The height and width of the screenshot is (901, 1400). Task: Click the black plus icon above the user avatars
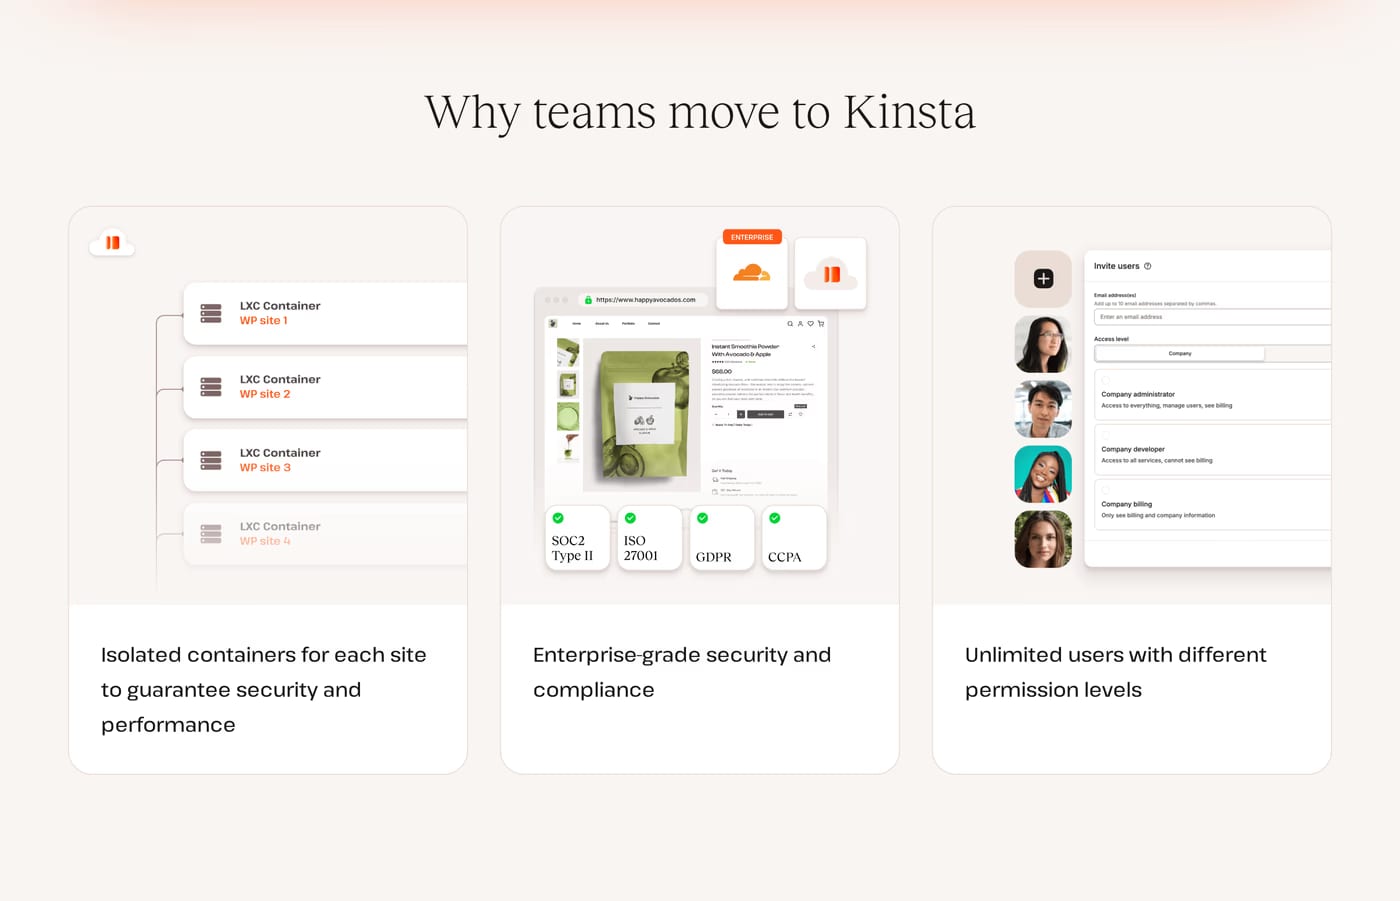(1043, 279)
